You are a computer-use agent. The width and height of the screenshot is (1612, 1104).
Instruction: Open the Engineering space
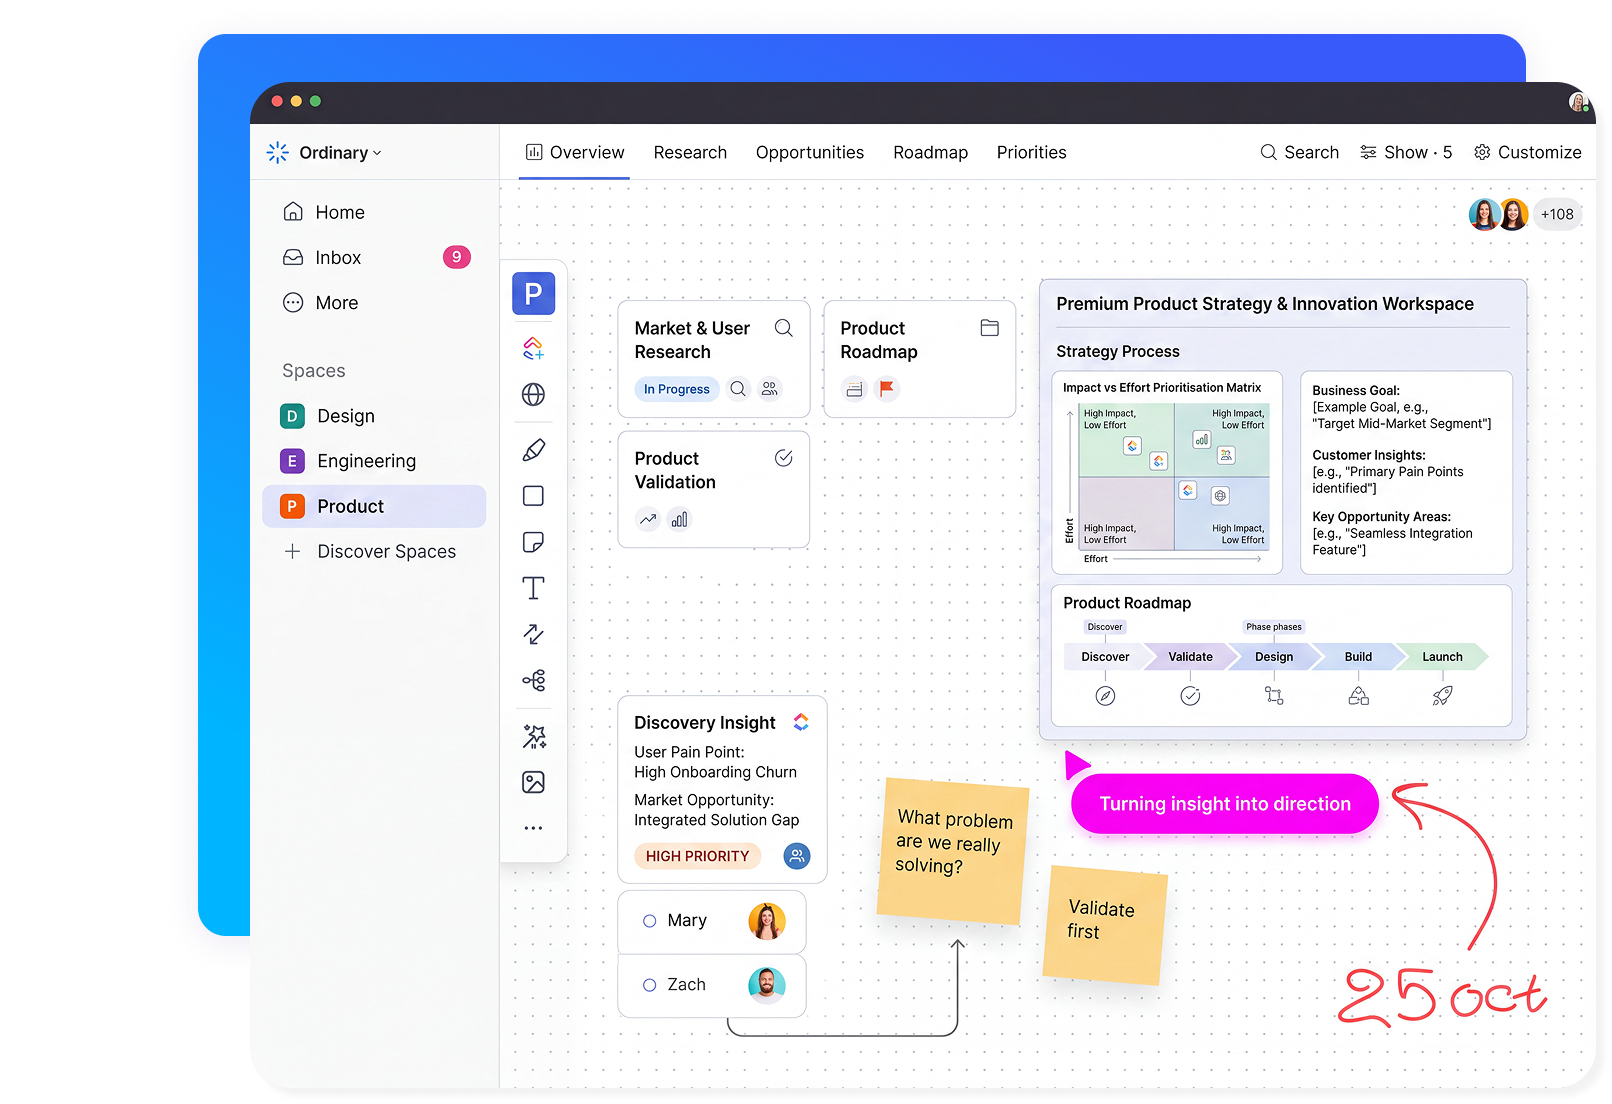tap(374, 461)
